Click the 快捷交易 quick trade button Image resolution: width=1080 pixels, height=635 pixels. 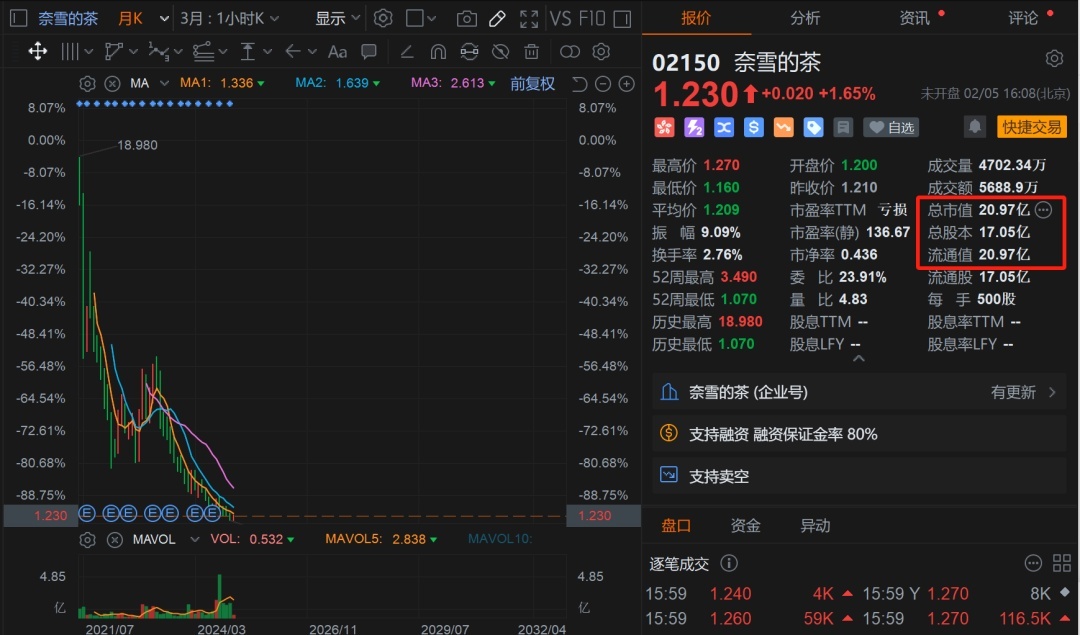(x=1032, y=127)
